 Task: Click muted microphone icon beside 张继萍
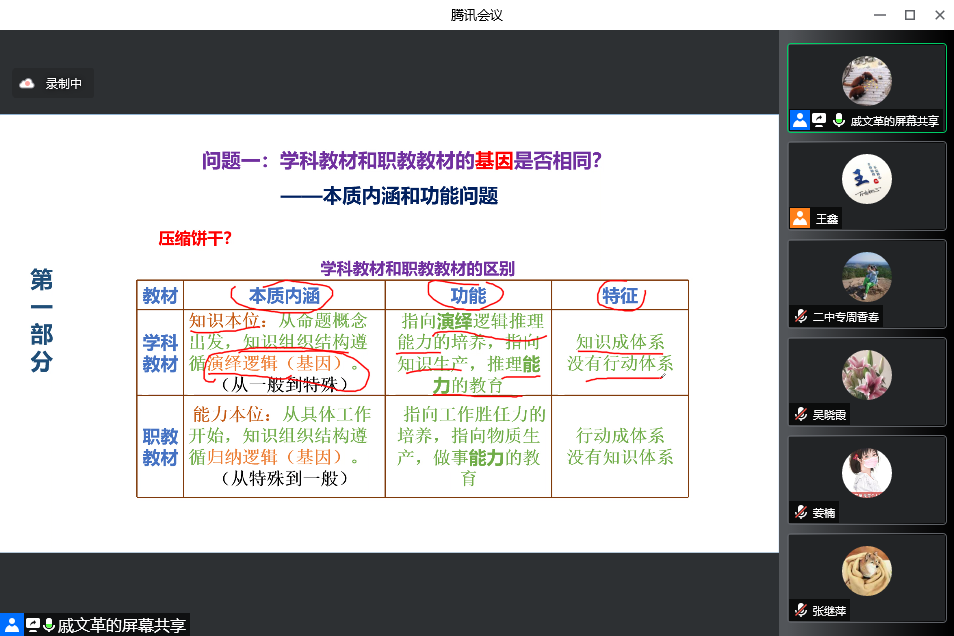click(x=801, y=610)
